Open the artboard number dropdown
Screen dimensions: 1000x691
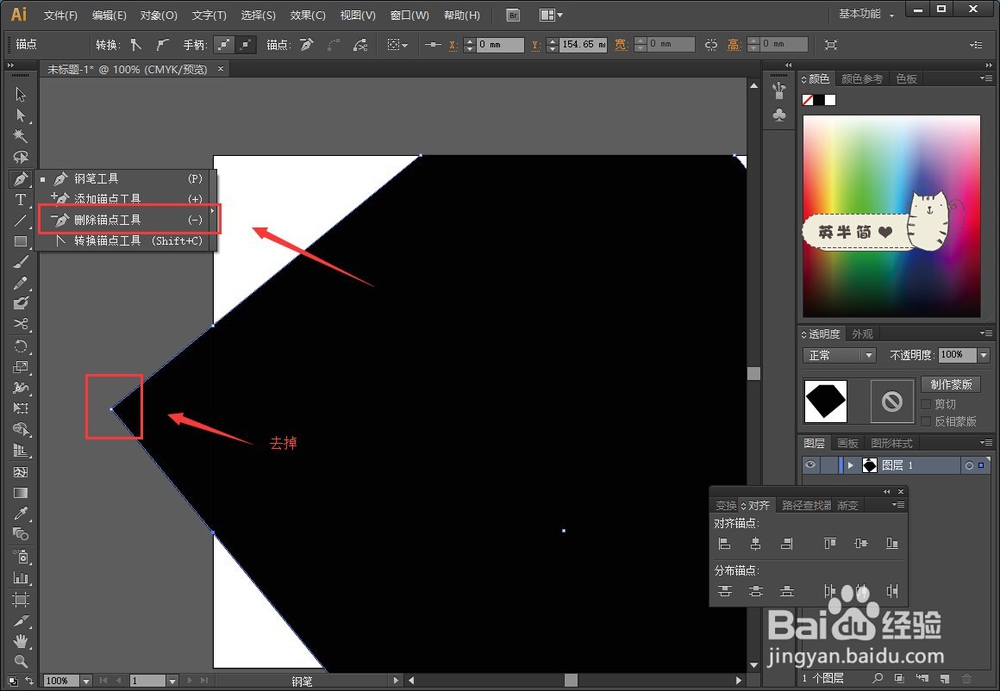point(172,681)
